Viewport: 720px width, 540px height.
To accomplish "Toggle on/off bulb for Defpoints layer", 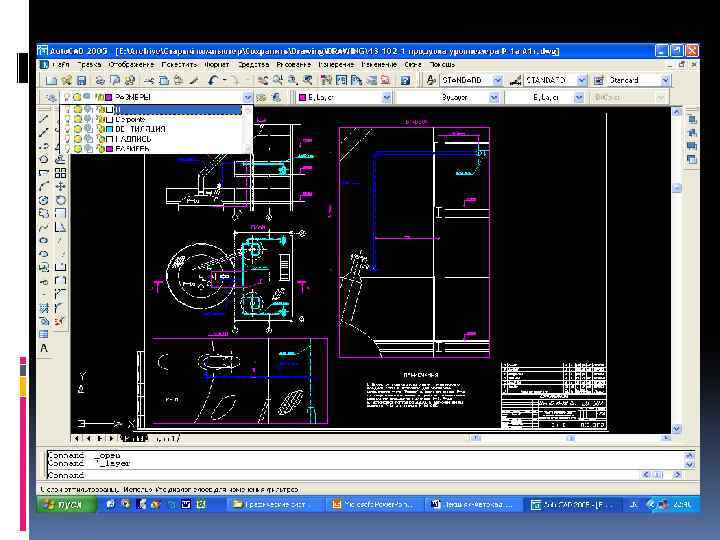I will 68,120.
